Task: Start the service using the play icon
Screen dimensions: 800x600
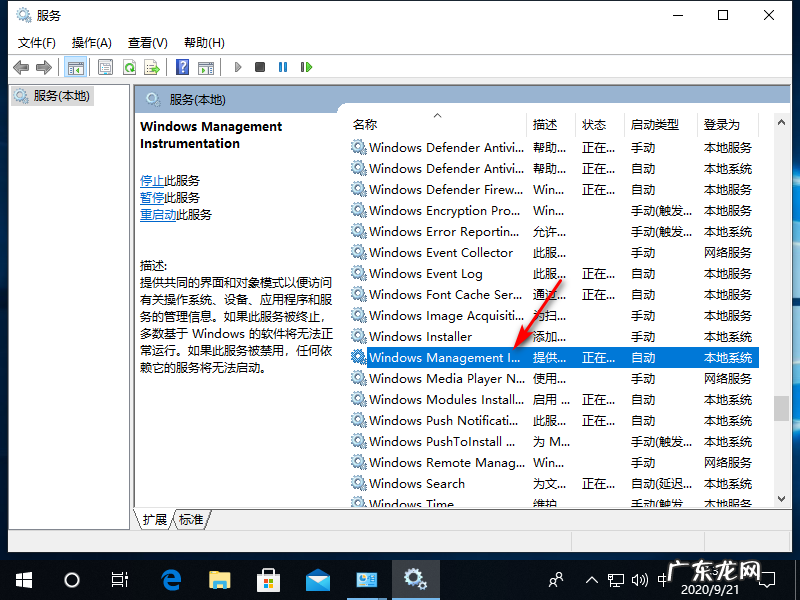Action: tap(237, 67)
